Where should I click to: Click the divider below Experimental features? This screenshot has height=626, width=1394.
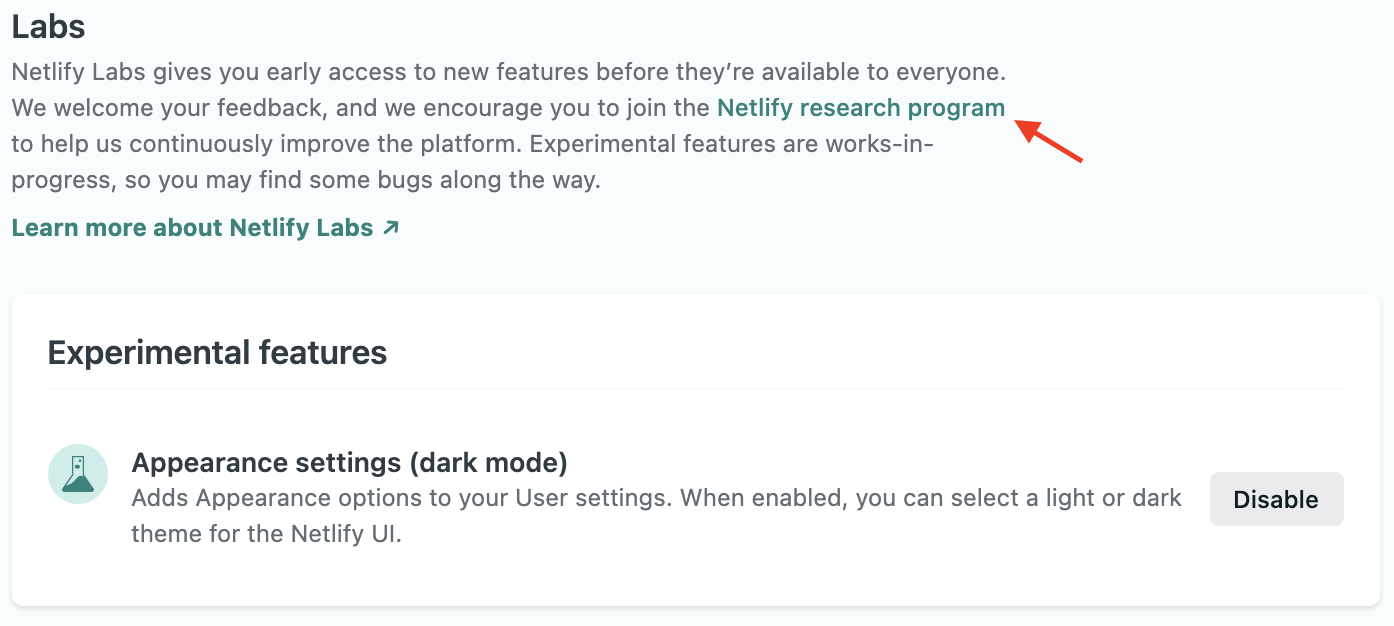tap(695, 389)
